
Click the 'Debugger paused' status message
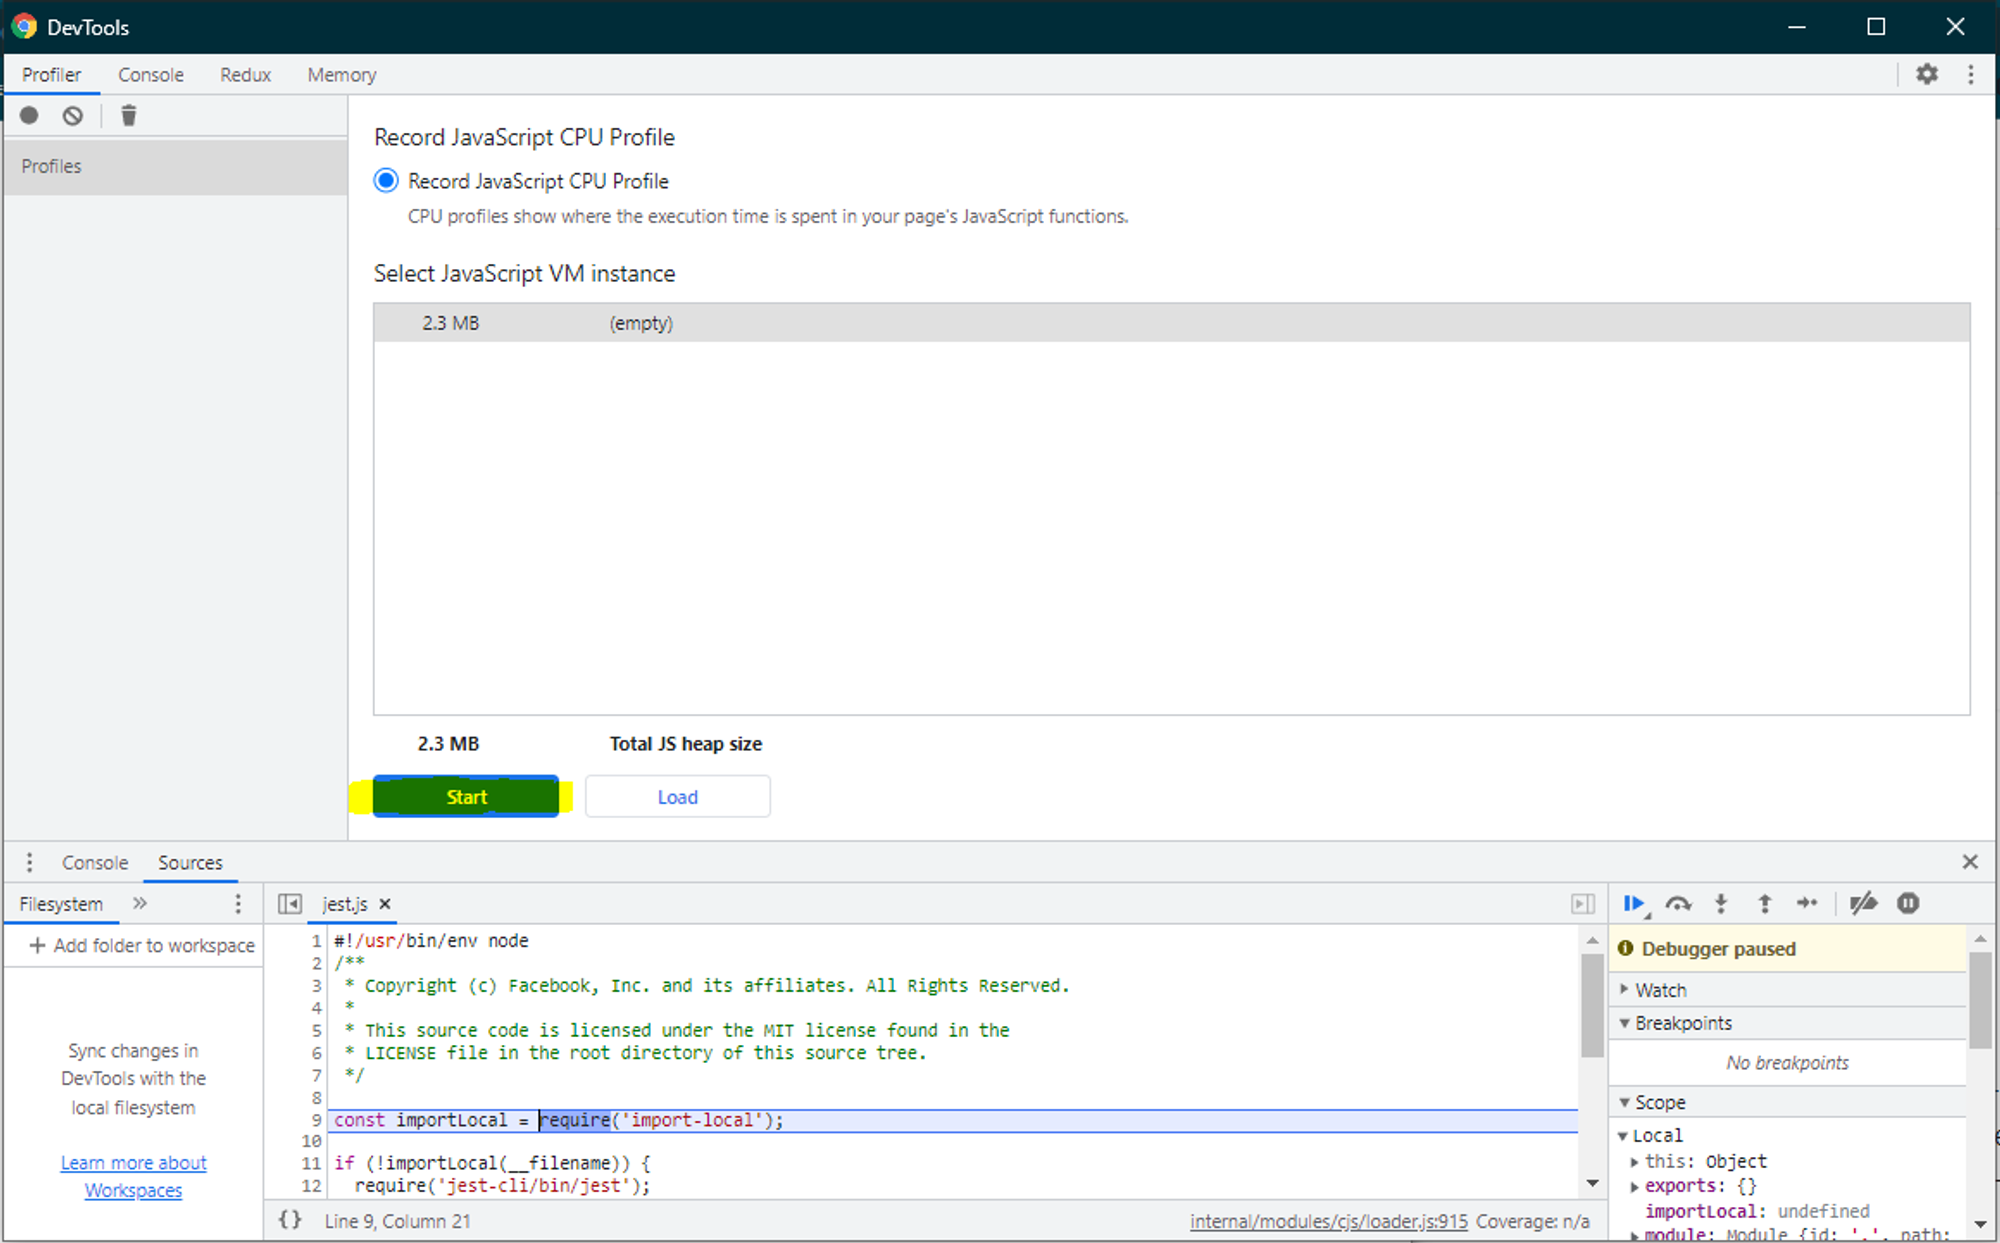click(x=1718, y=949)
